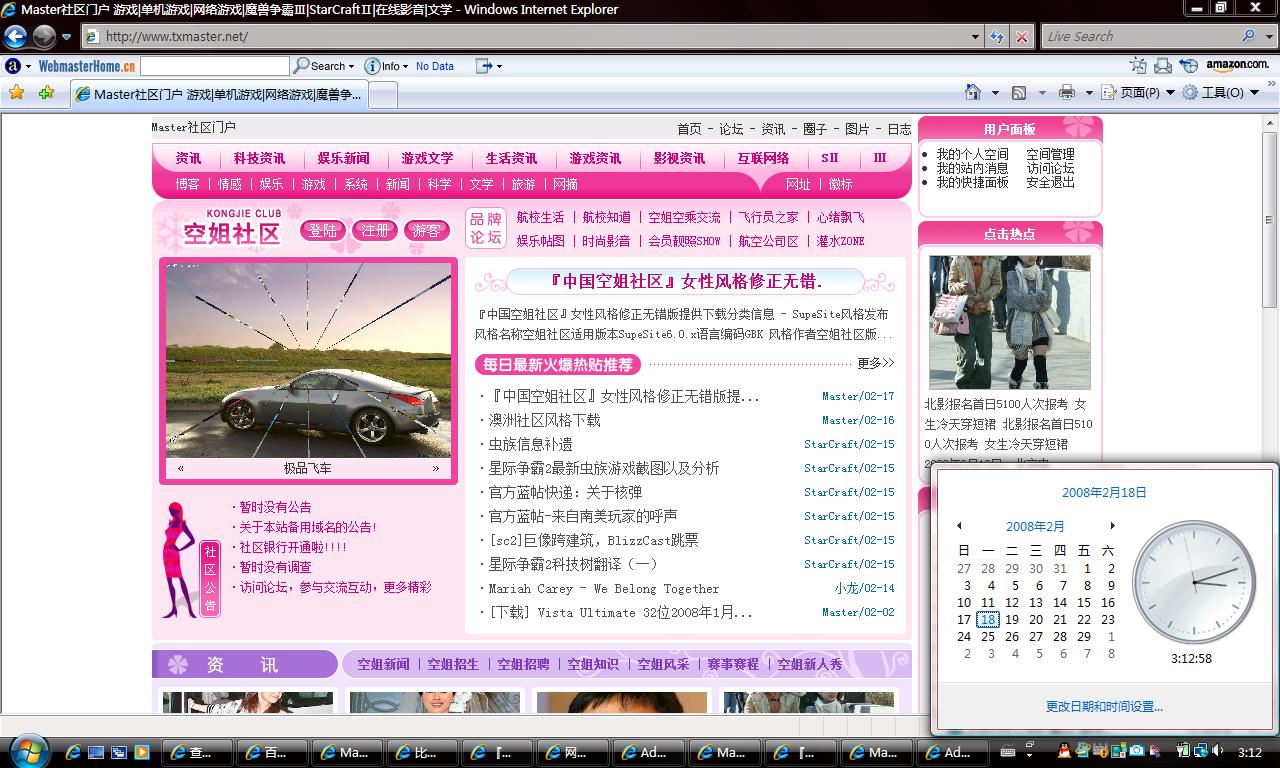Image resolution: width=1280 pixels, height=768 pixels.
Task: Open the 关于本站备用域名的公告 notice
Action: (307, 527)
